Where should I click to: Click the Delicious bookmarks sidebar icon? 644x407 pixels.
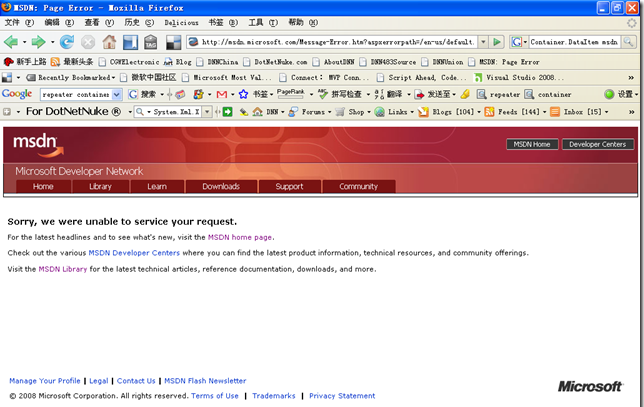[130, 42]
